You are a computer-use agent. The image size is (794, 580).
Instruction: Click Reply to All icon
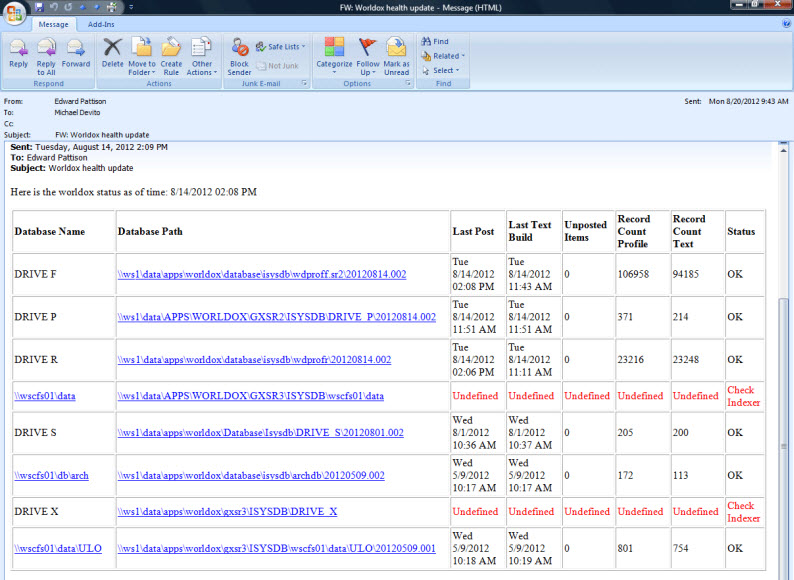[x=46, y=55]
